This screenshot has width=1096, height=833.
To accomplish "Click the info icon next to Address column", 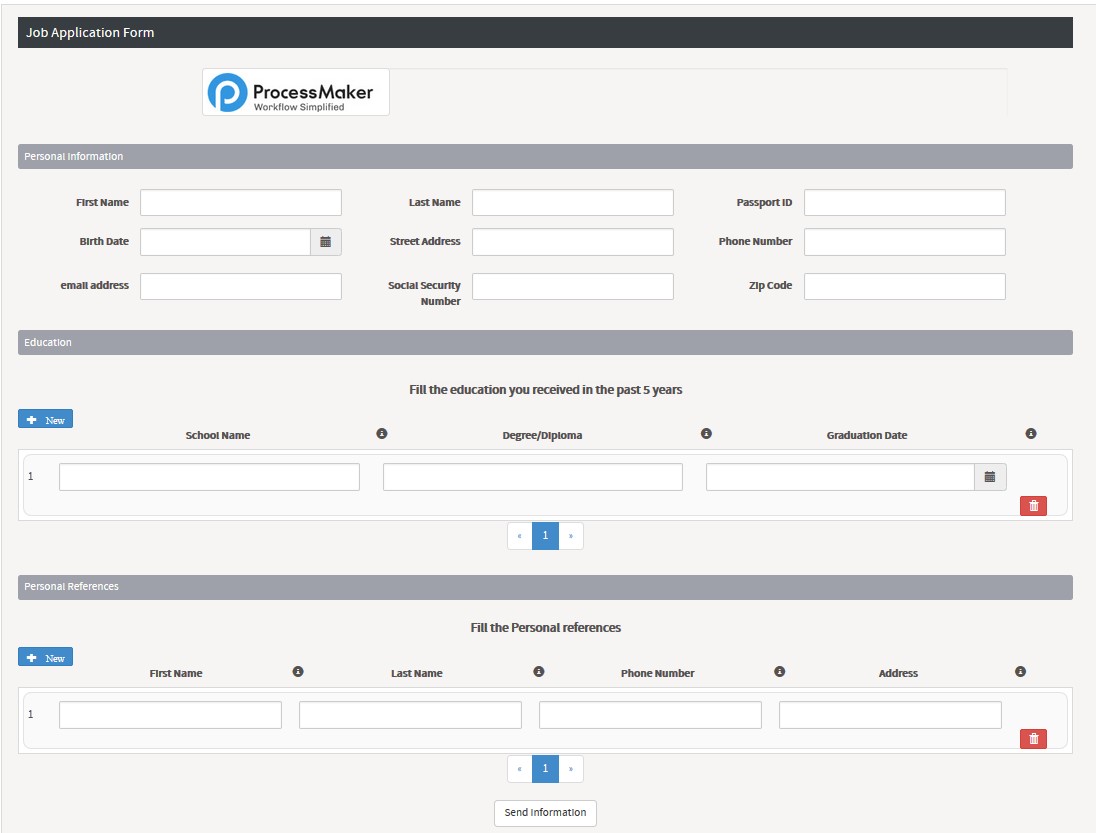I will 1021,671.
